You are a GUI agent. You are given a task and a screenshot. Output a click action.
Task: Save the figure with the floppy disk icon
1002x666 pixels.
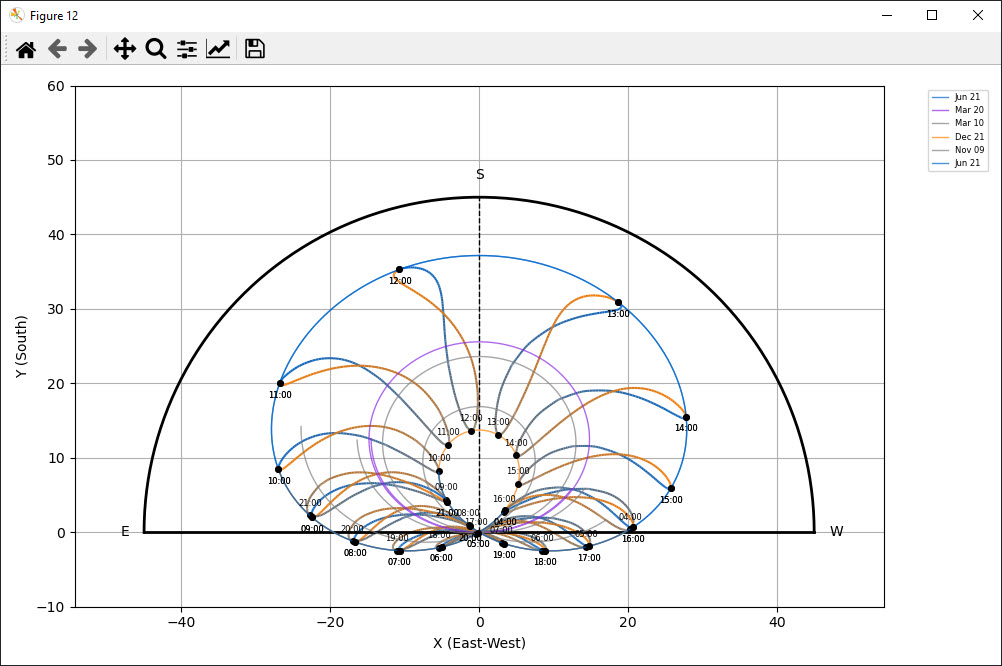(255, 49)
